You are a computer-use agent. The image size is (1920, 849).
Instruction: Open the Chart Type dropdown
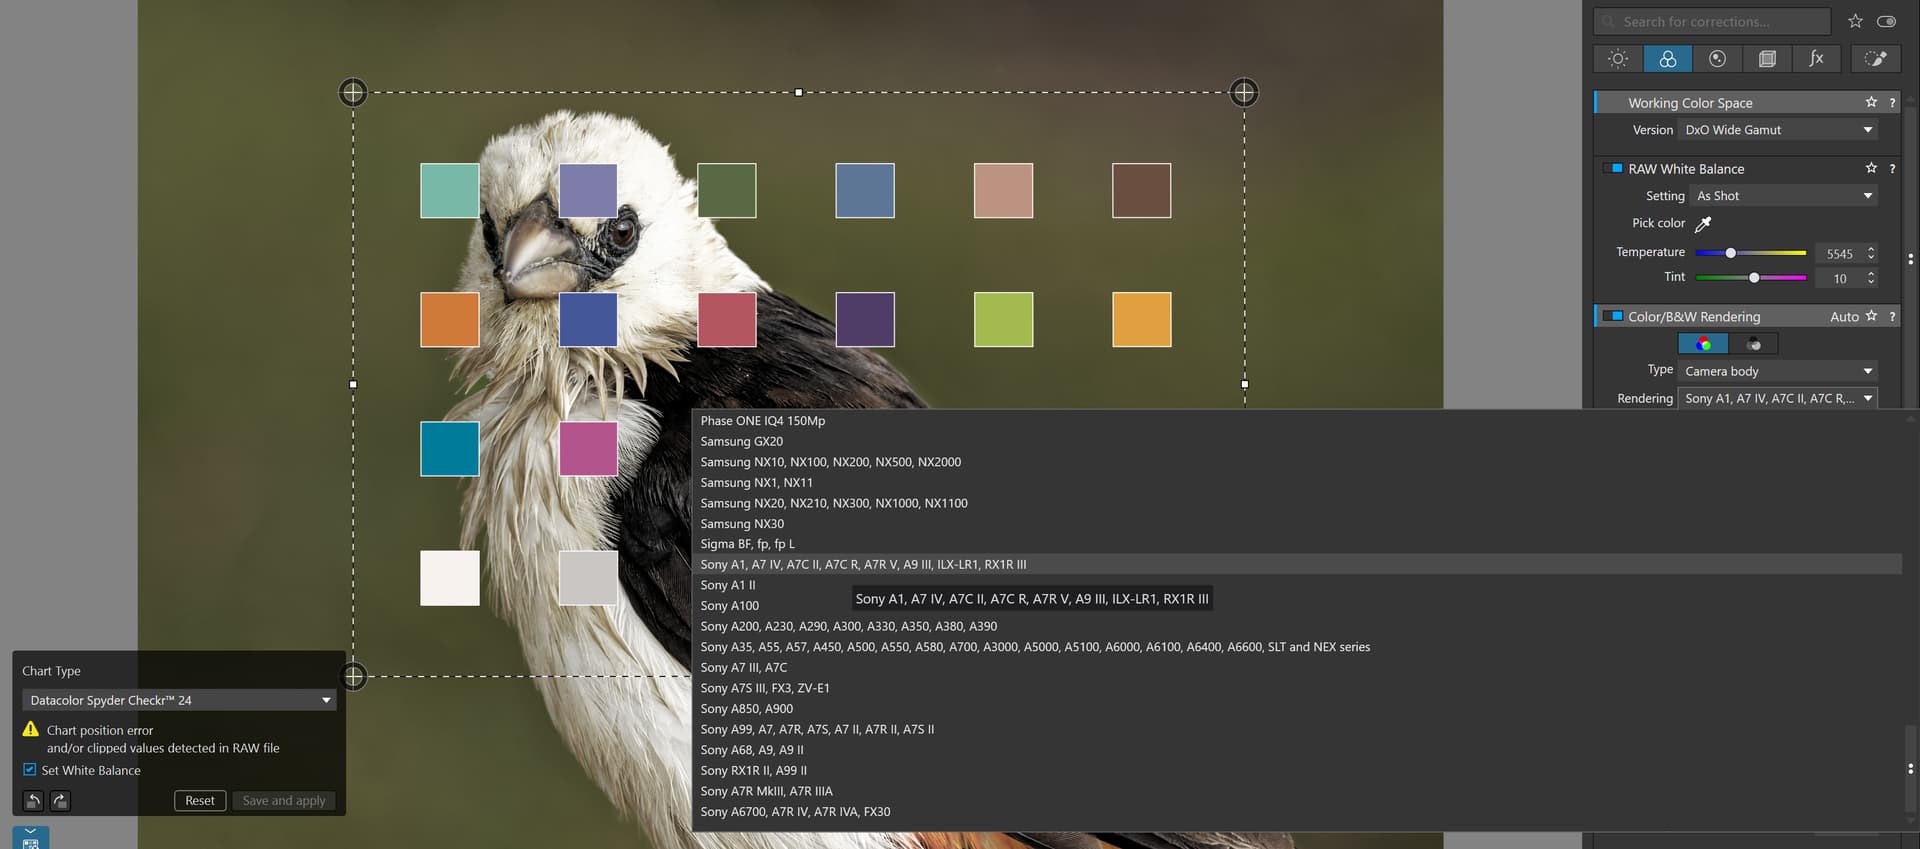(x=179, y=700)
